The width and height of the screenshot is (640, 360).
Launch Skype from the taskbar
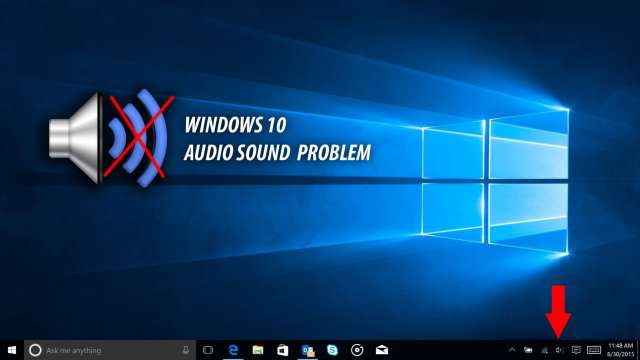click(333, 350)
